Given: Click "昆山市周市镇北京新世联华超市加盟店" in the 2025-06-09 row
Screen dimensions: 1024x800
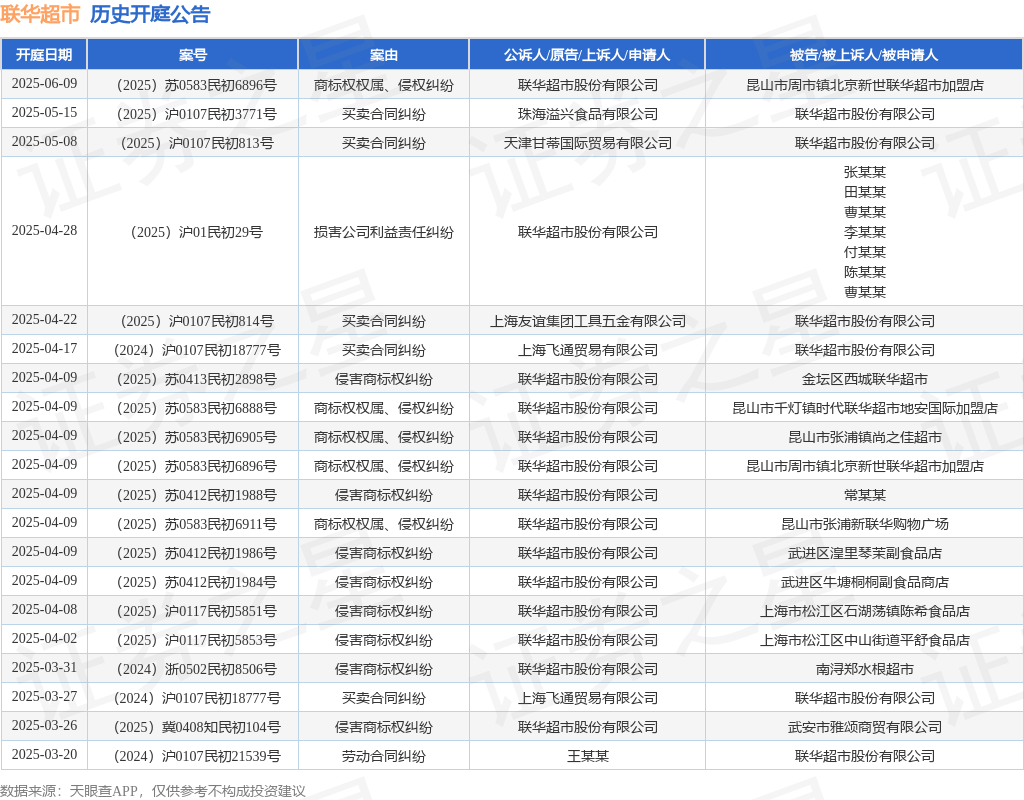Looking at the screenshot, I should [x=865, y=86].
